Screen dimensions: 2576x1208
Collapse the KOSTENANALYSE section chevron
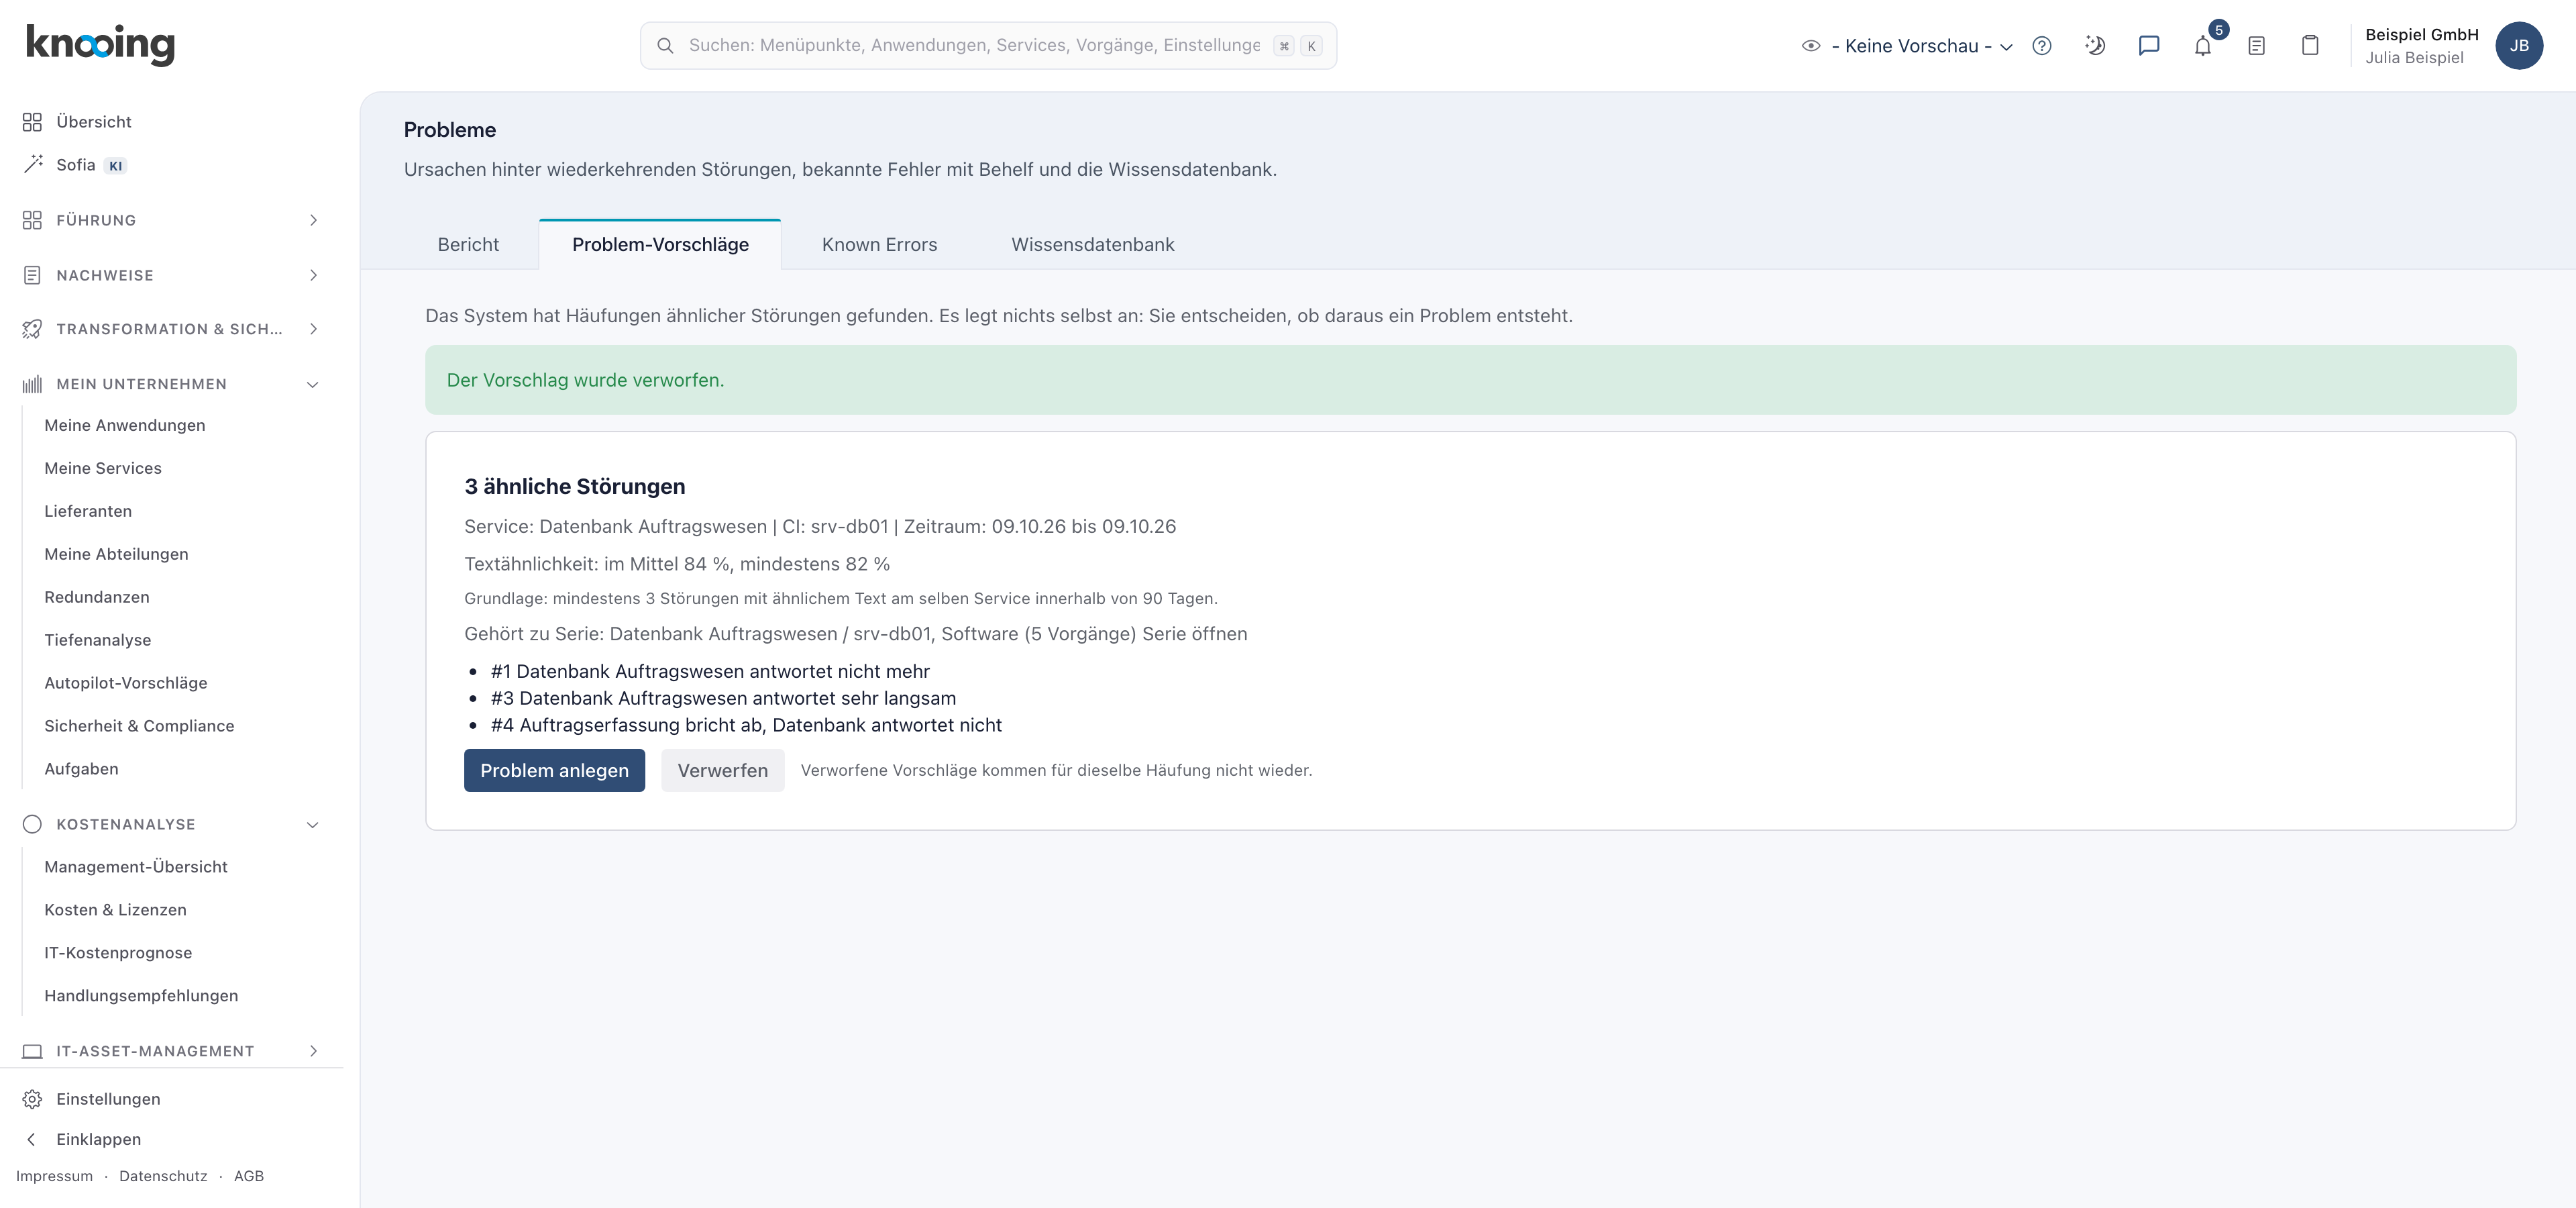click(313, 825)
